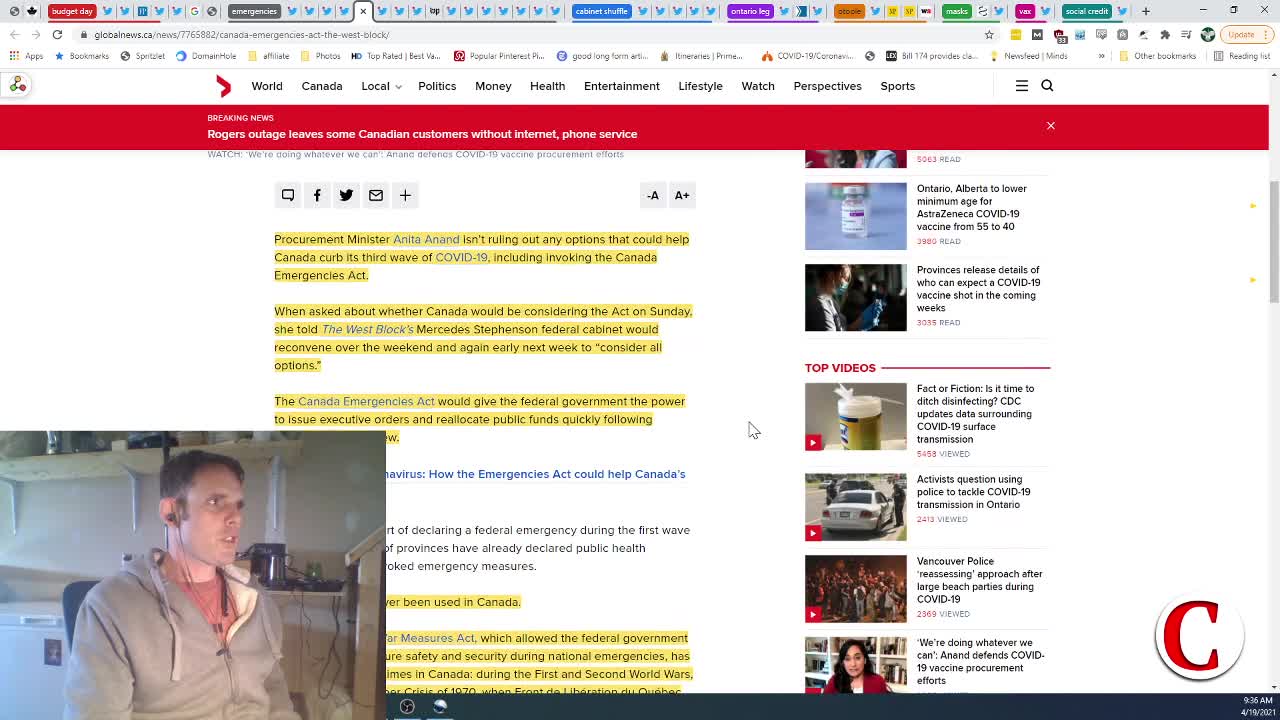This screenshot has width=1280, height=720.
Task: Share article by email
Action: 376,195
